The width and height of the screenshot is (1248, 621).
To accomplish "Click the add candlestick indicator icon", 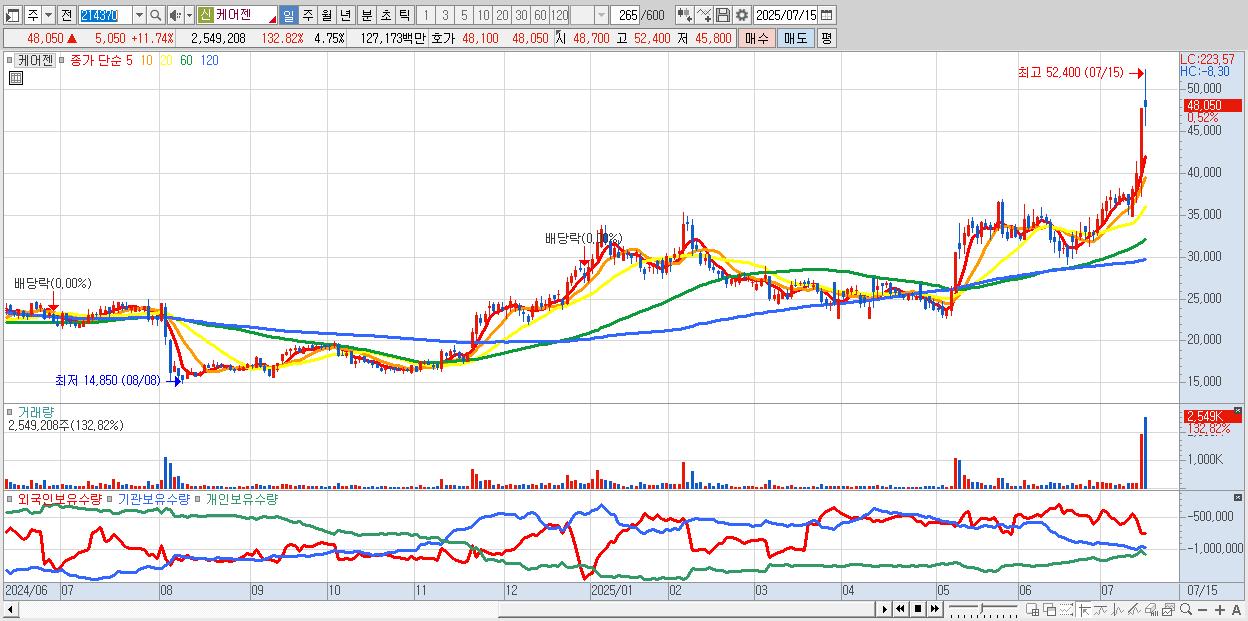I will 685,15.
